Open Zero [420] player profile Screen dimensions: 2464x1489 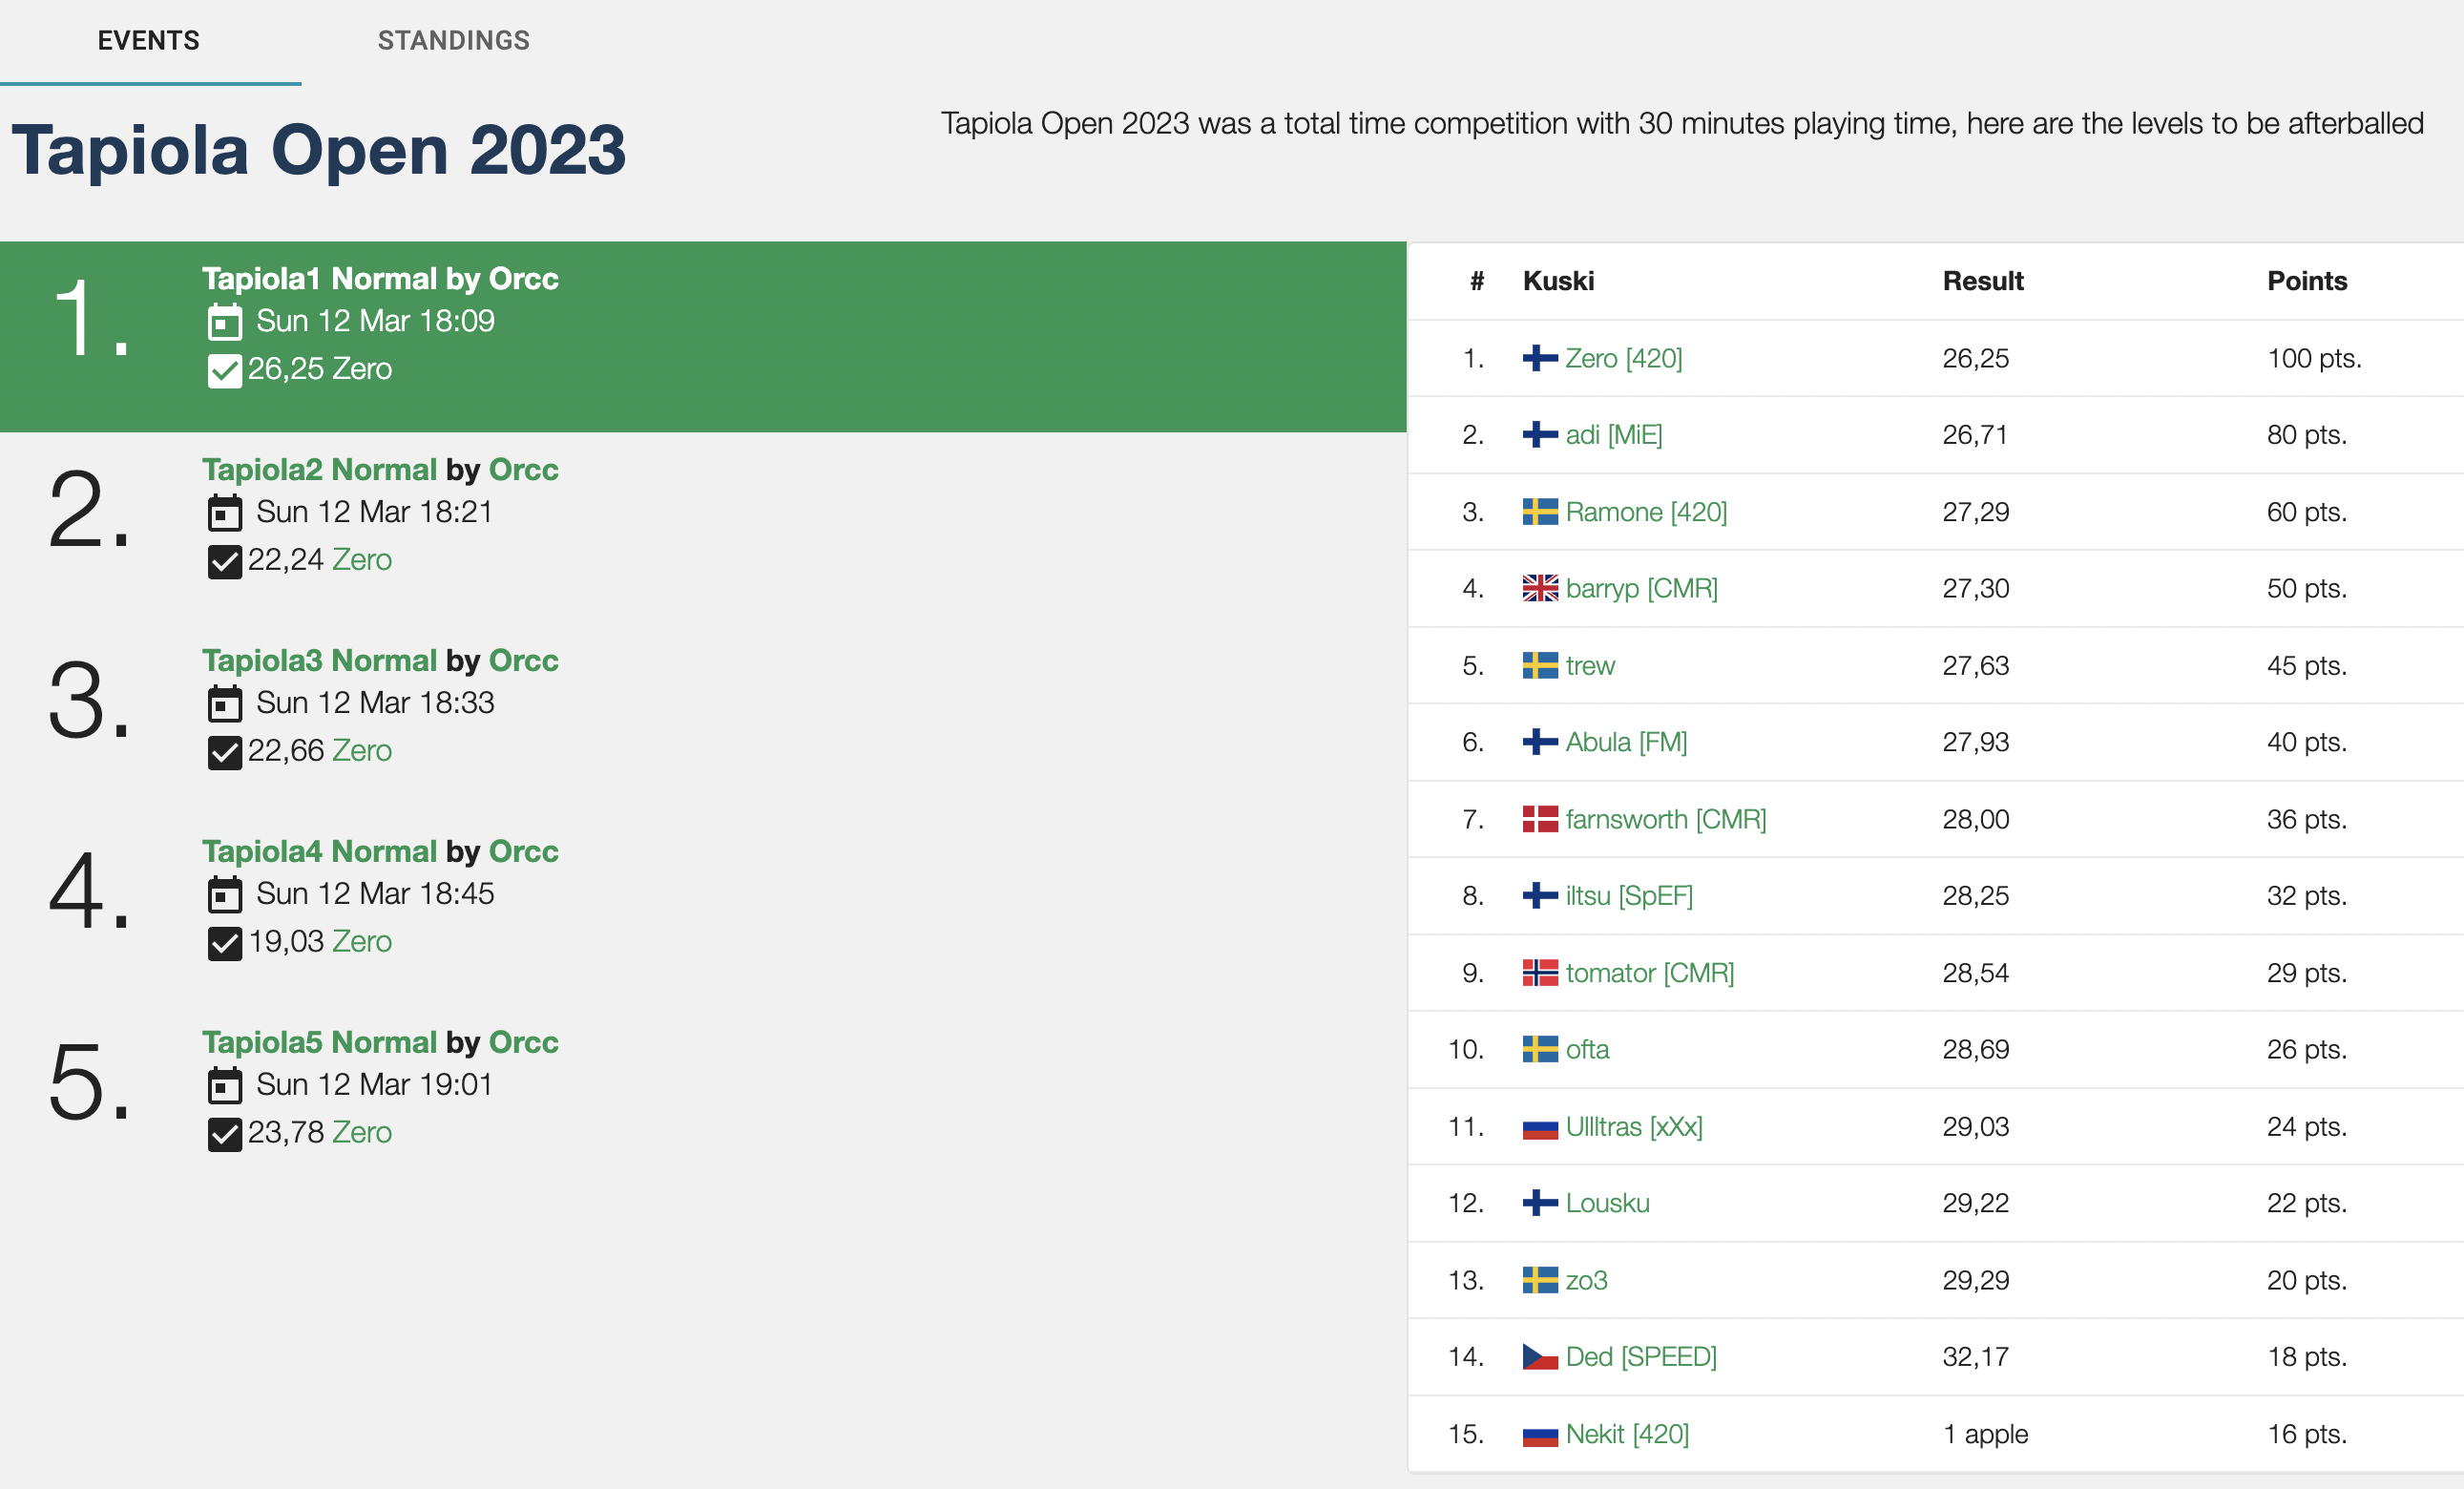[x=1624, y=358]
